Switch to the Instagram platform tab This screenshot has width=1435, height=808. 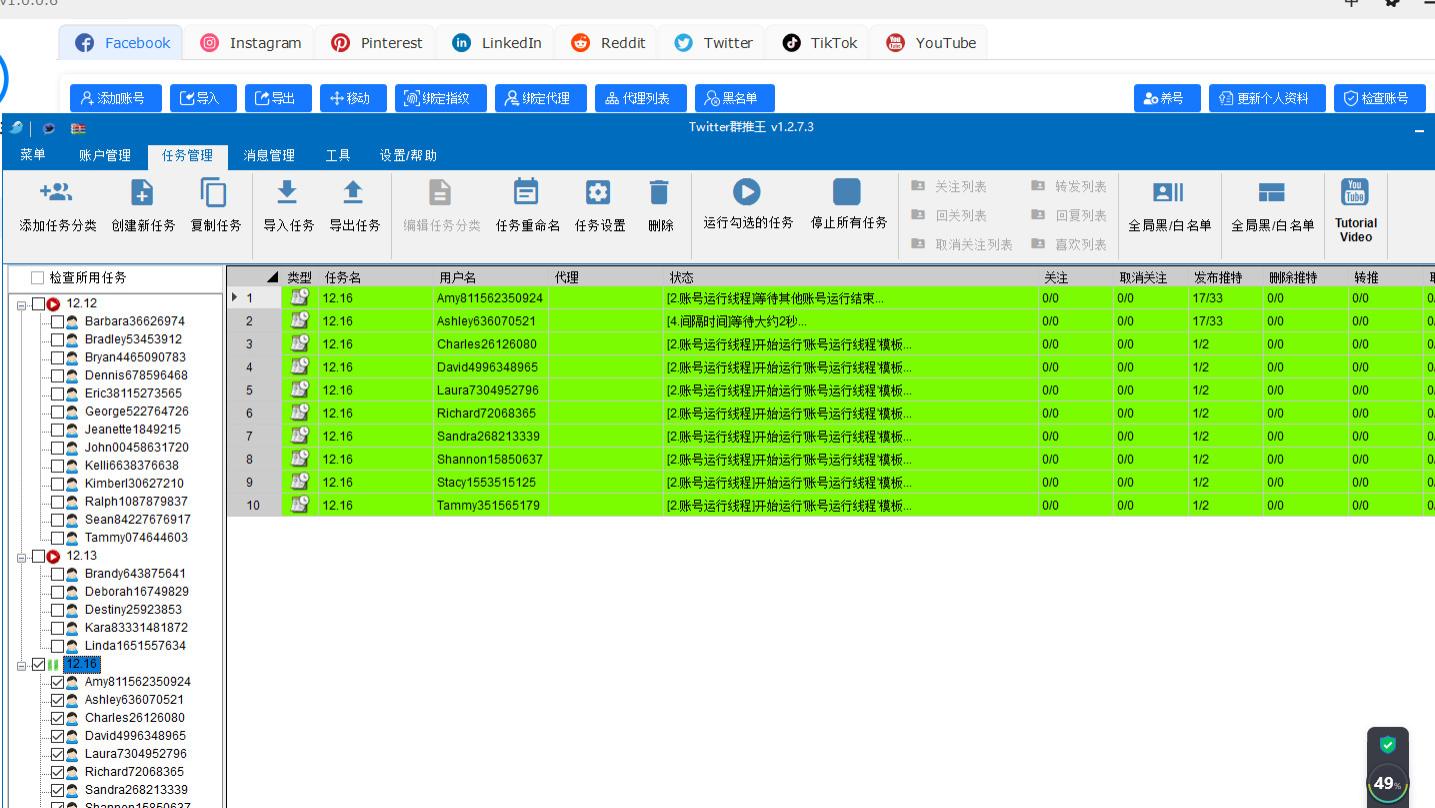(x=250, y=43)
